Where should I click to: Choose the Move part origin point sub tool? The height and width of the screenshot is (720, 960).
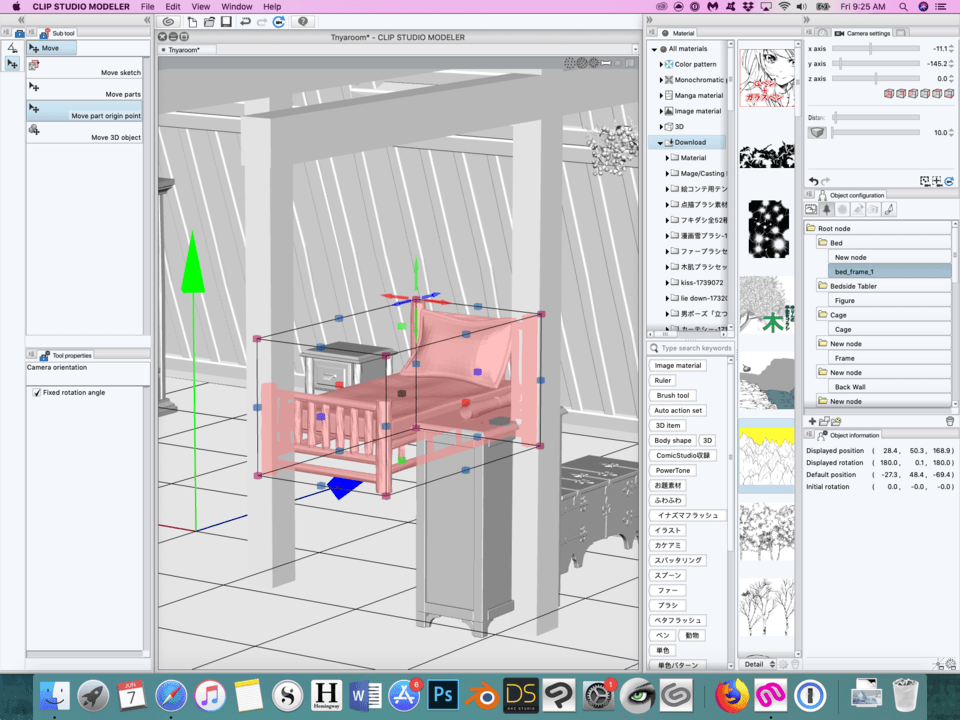point(84,111)
